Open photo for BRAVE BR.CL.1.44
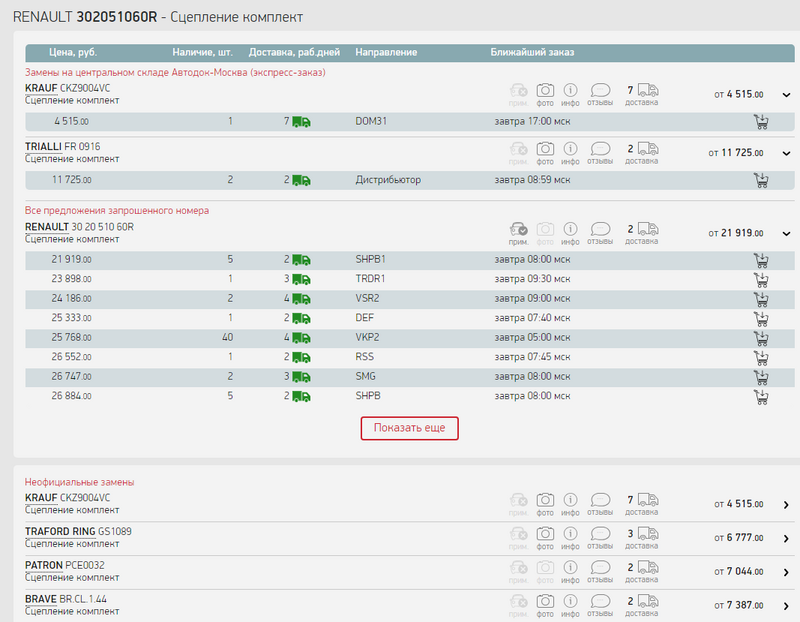The width and height of the screenshot is (800, 622). pos(545,606)
